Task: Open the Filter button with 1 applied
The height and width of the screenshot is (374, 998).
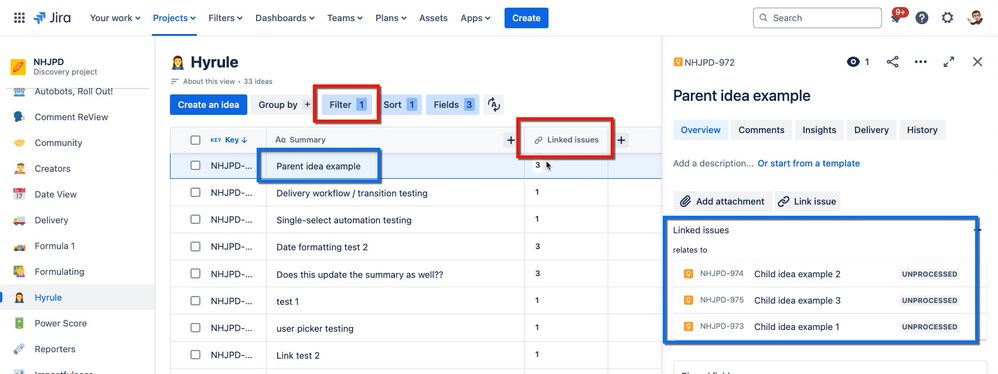Action: [348, 105]
